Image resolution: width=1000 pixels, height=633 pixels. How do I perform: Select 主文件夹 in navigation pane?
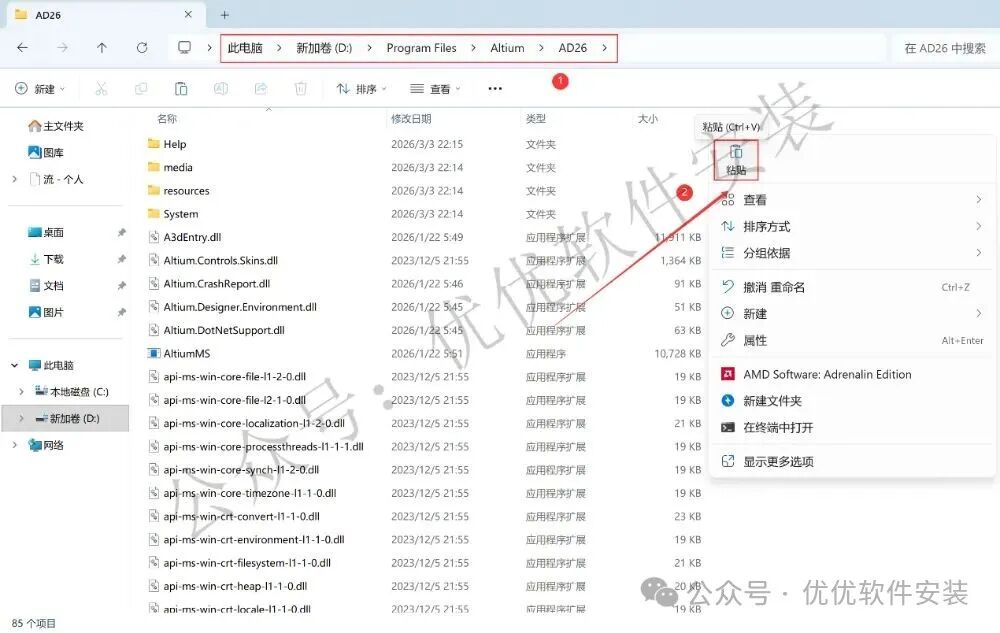click(x=56, y=126)
